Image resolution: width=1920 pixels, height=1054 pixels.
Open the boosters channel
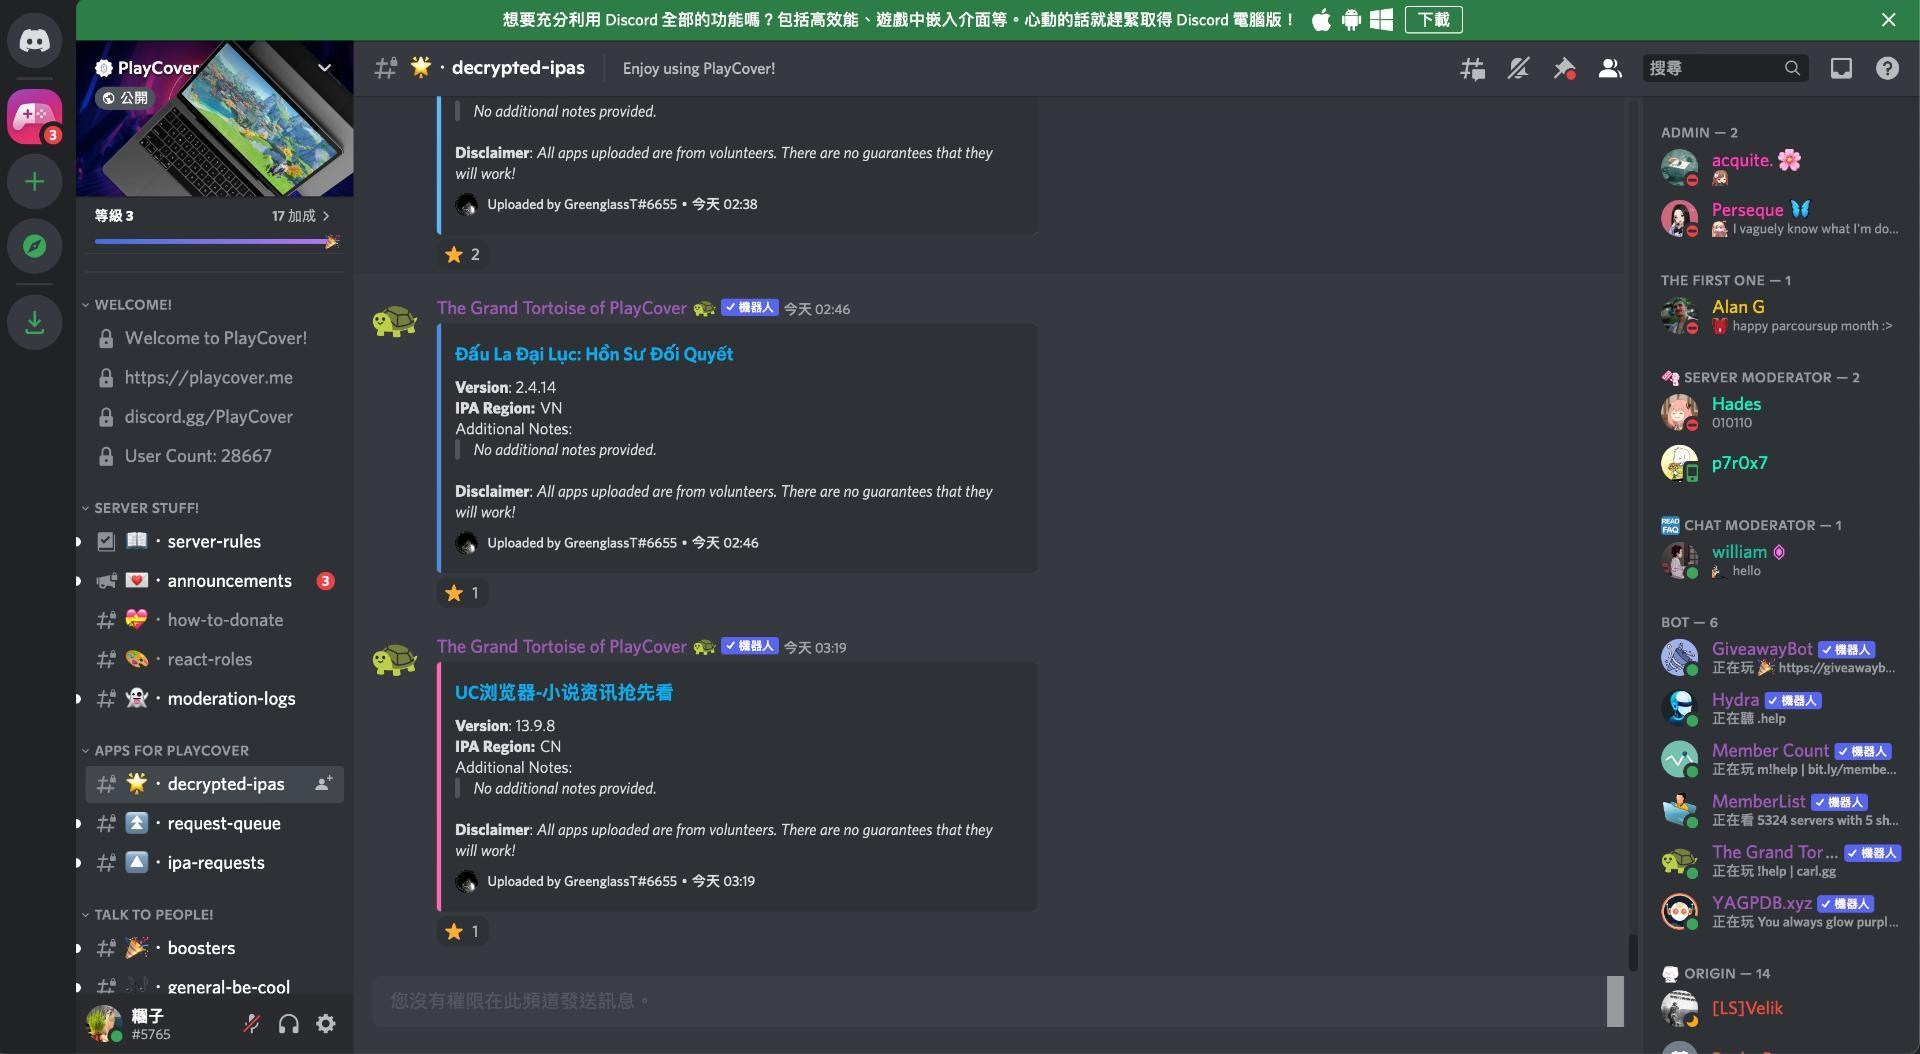coord(214,948)
